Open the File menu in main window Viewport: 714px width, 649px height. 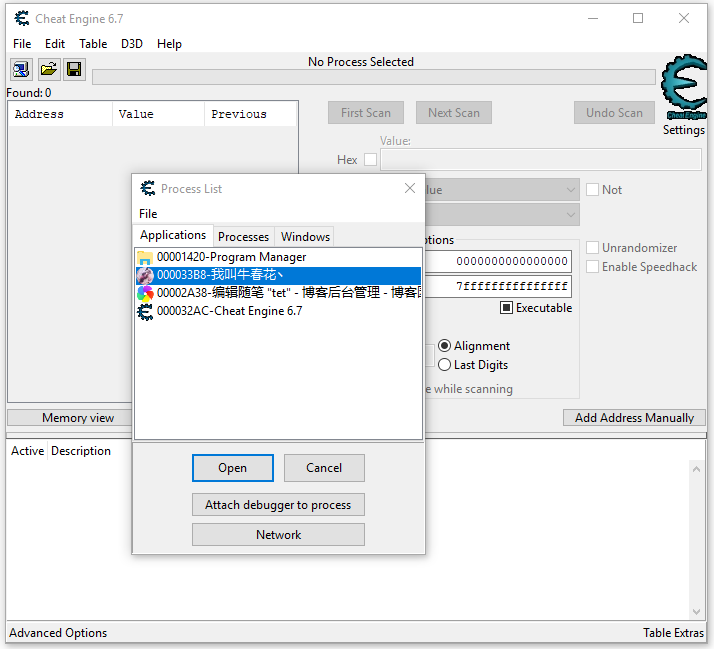[x=22, y=44]
